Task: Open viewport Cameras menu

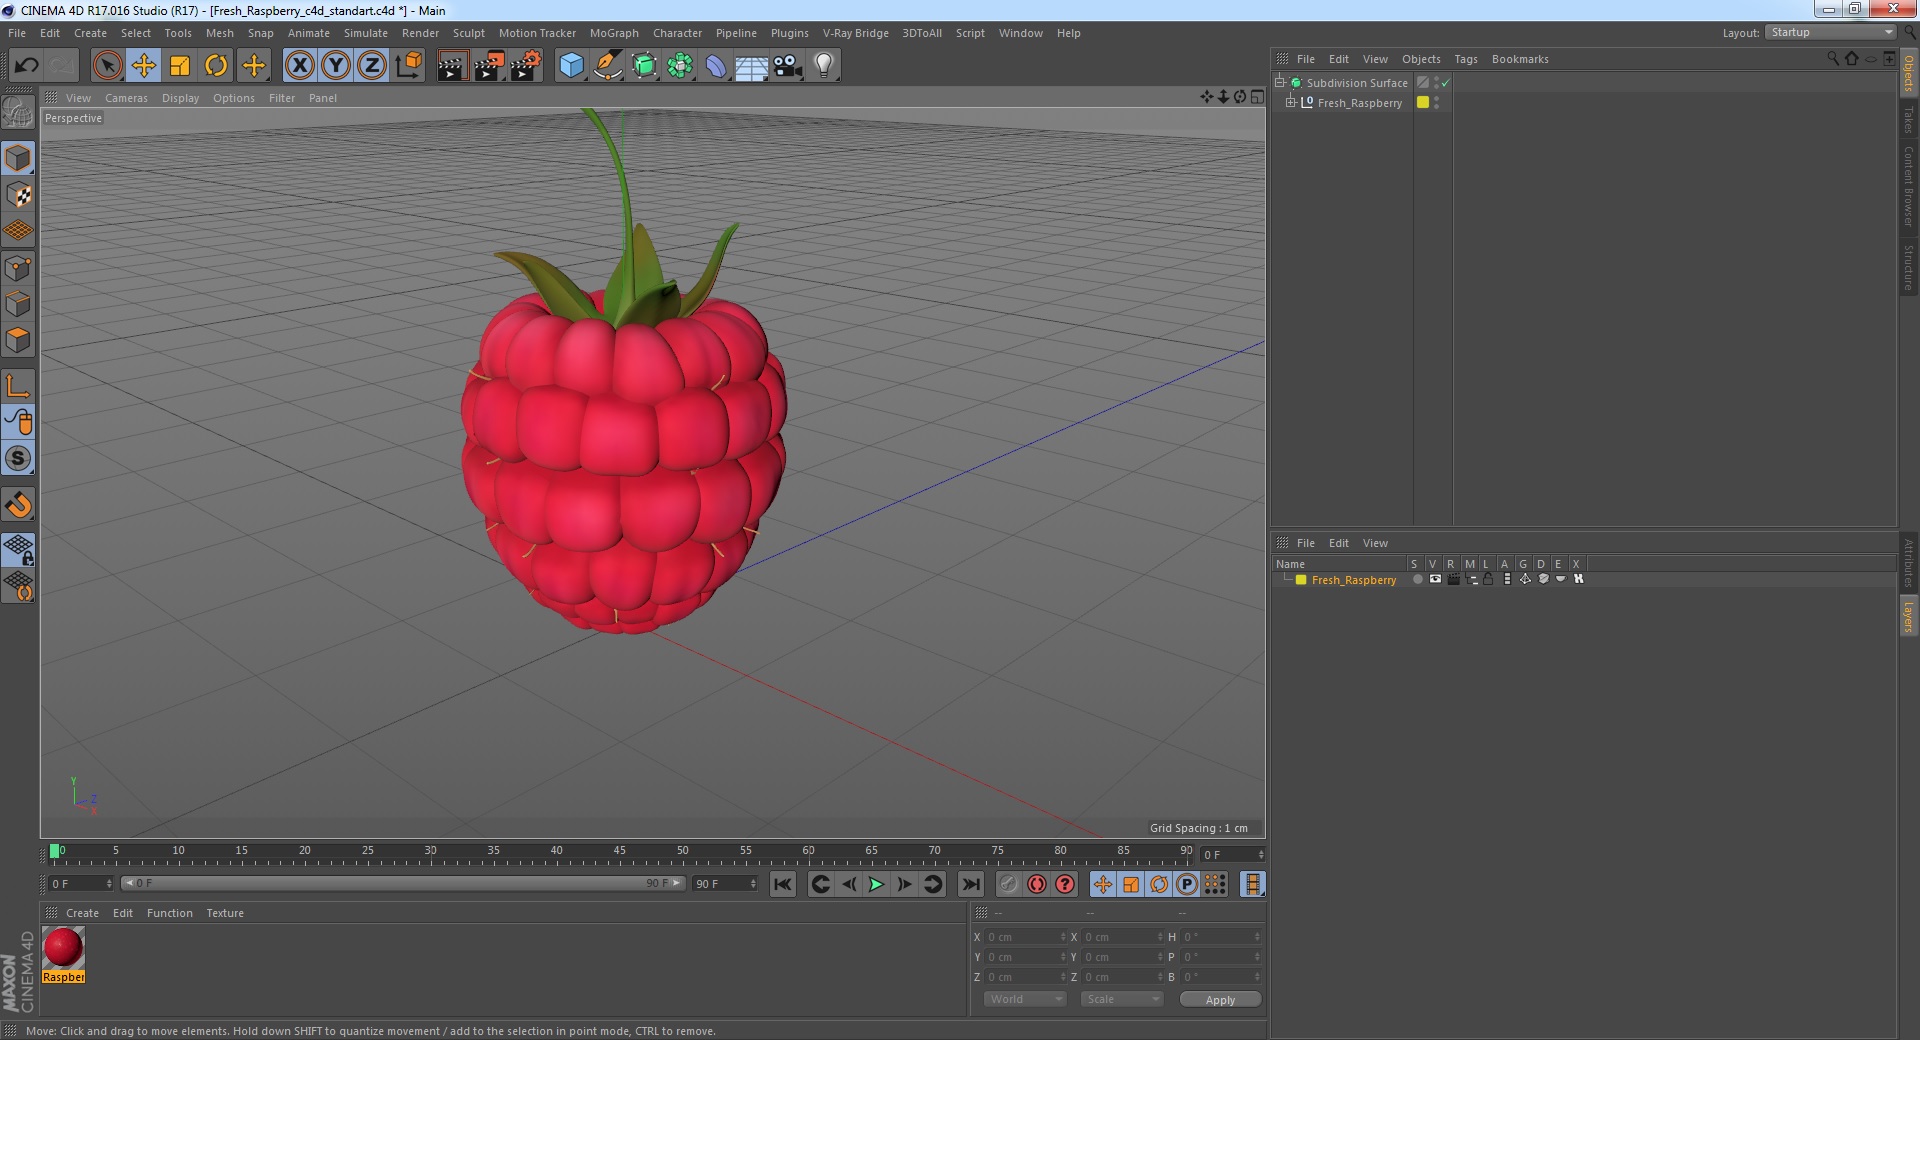Action: (126, 98)
